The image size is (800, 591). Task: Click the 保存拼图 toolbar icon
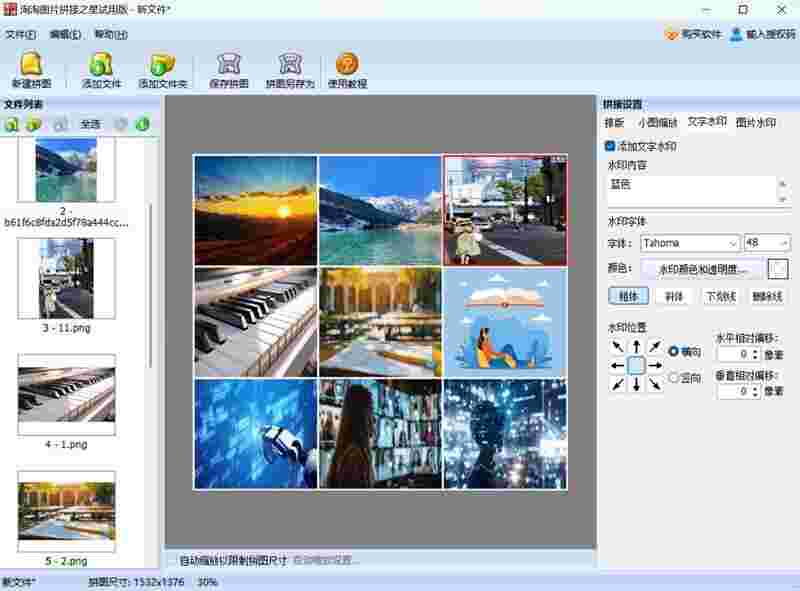(x=229, y=70)
